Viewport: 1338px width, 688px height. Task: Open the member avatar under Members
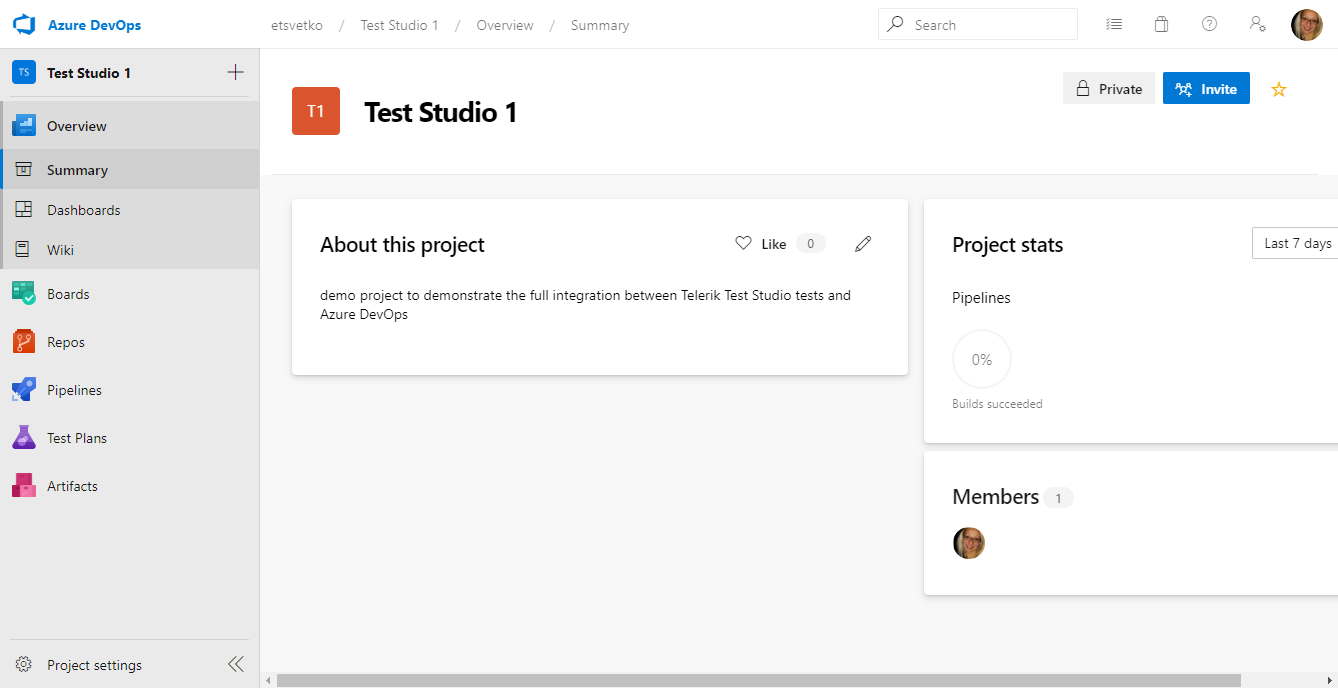pyautogui.click(x=969, y=543)
